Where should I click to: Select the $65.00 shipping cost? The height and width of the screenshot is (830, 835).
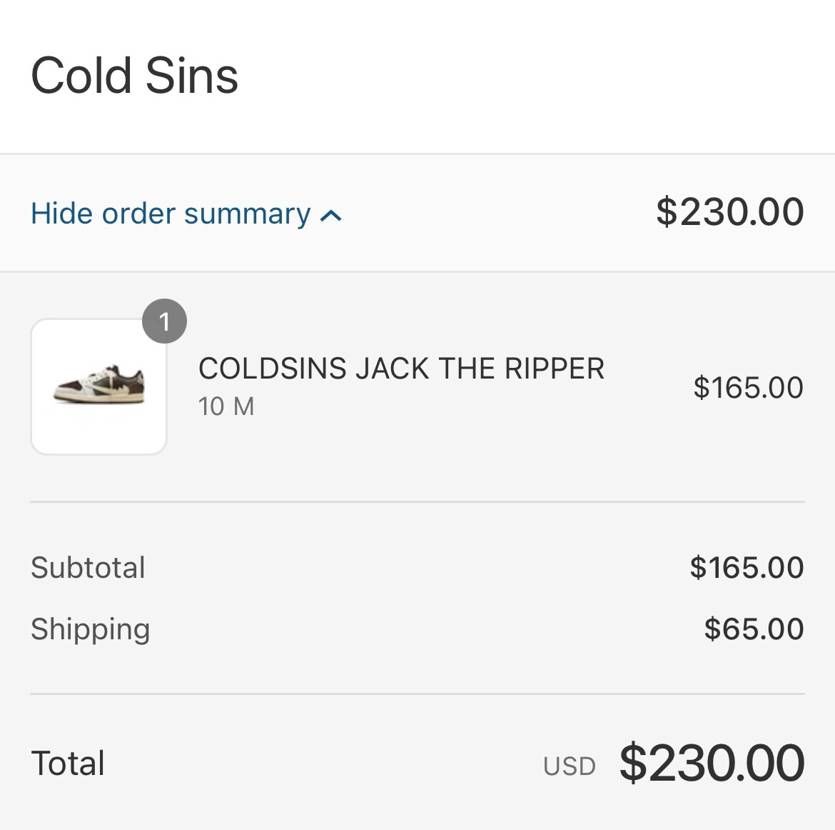754,629
